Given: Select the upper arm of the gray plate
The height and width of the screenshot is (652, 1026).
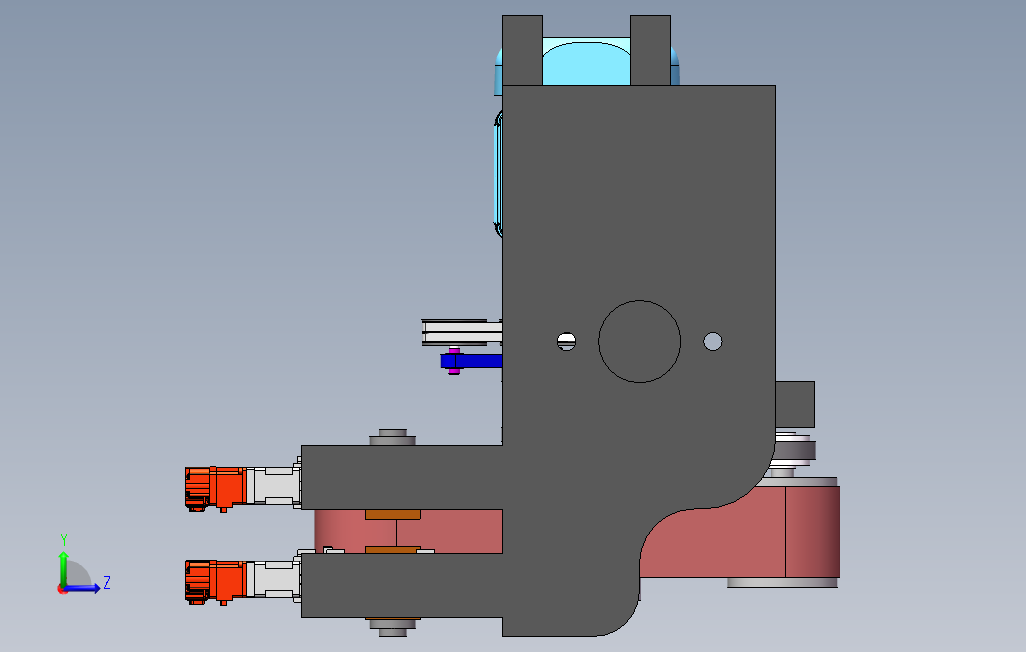Looking at the screenshot, I should click(402, 477).
